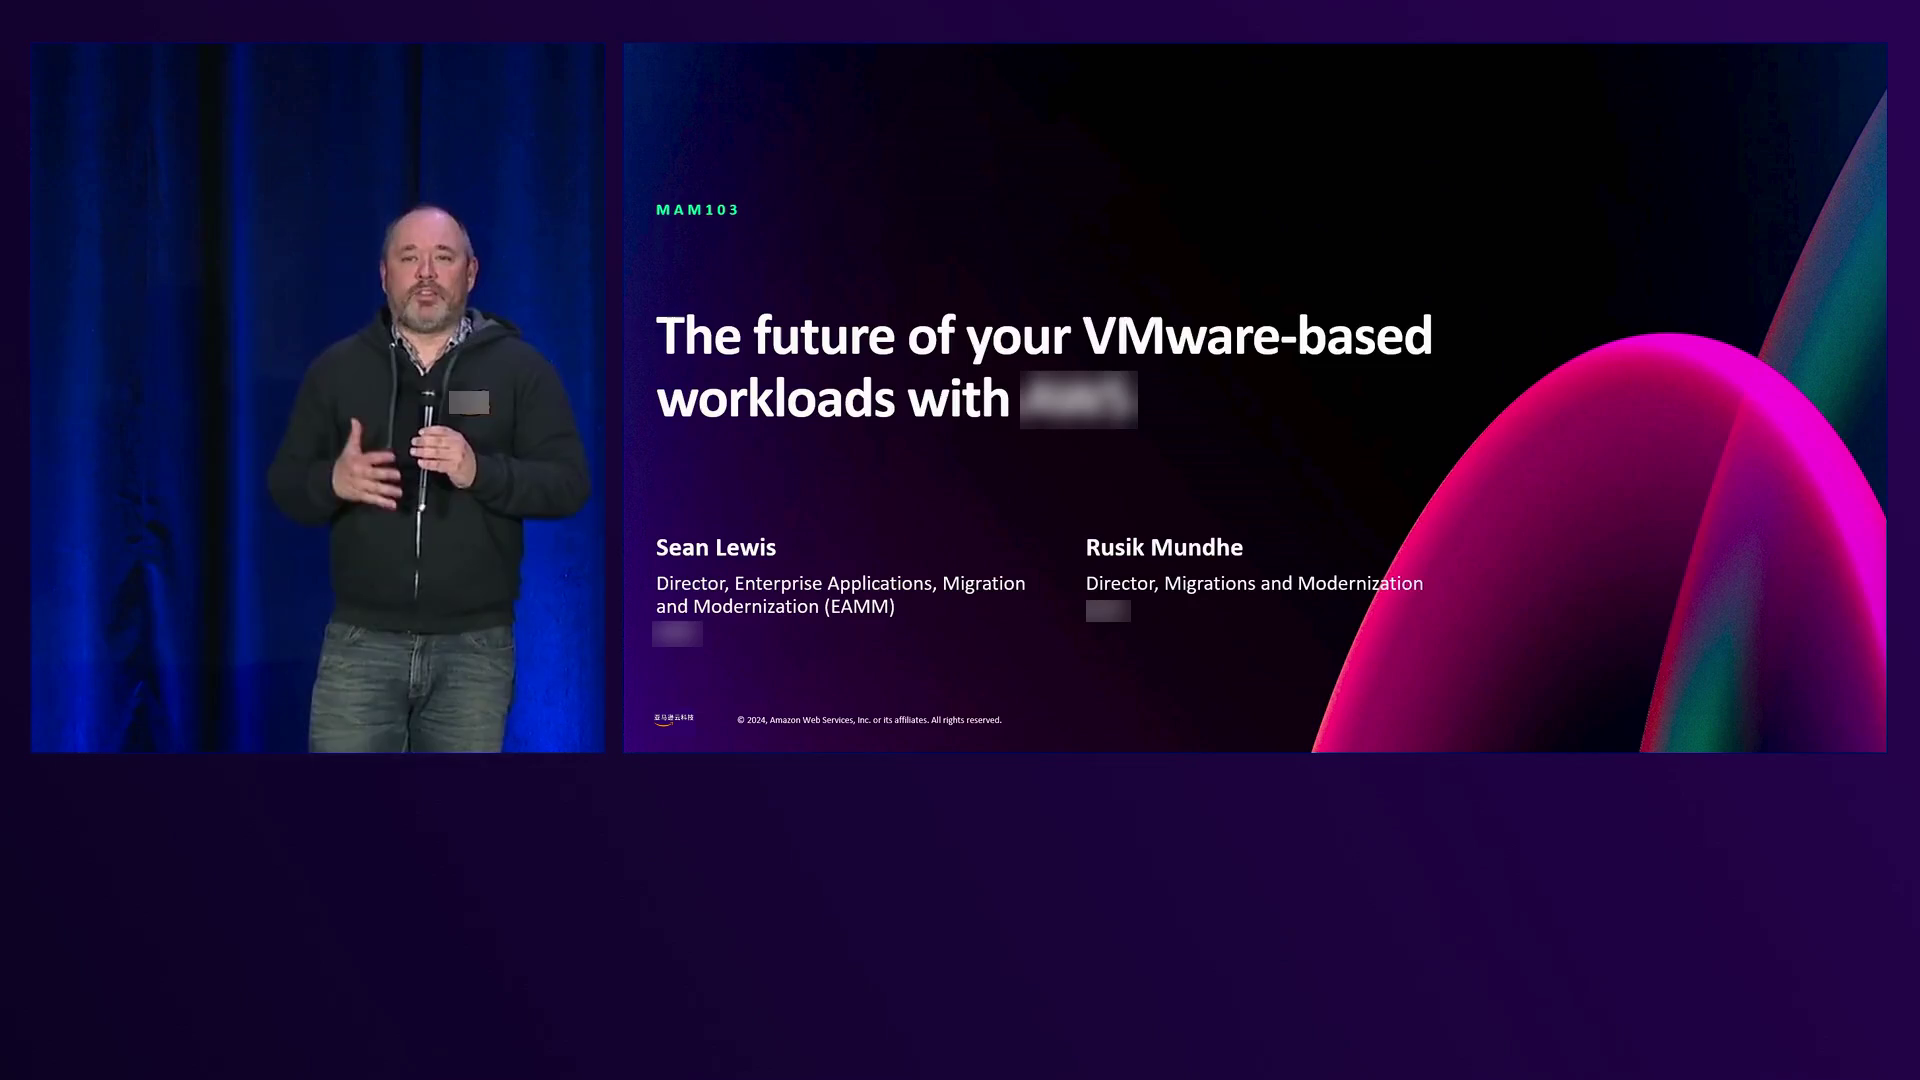Image resolution: width=1920 pixels, height=1080 pixels.
Task: Click the MAM103 session code
Action: pyautogui.click(x=697, y=210)
